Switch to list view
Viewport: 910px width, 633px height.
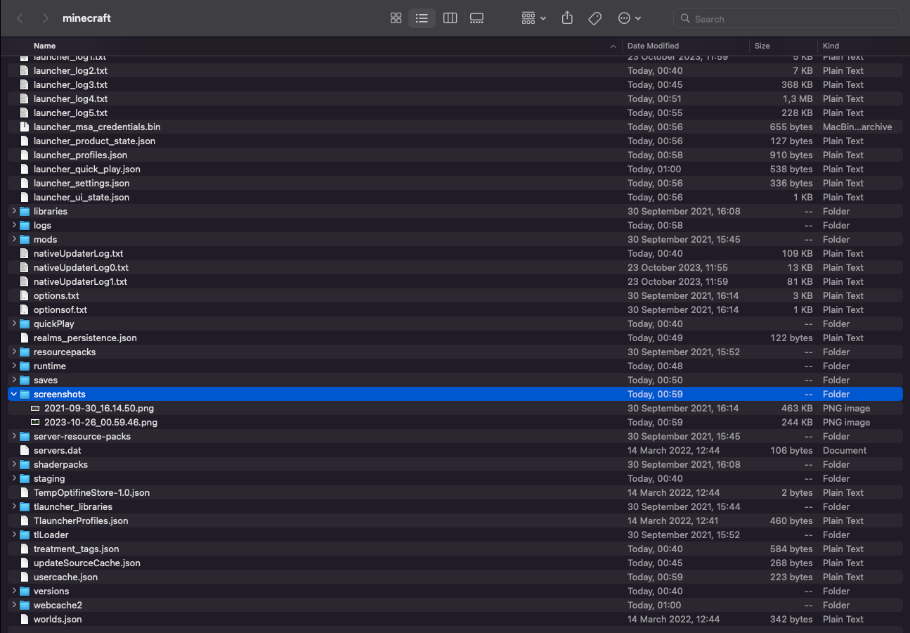pyautogui.click(x=421, y=19)
